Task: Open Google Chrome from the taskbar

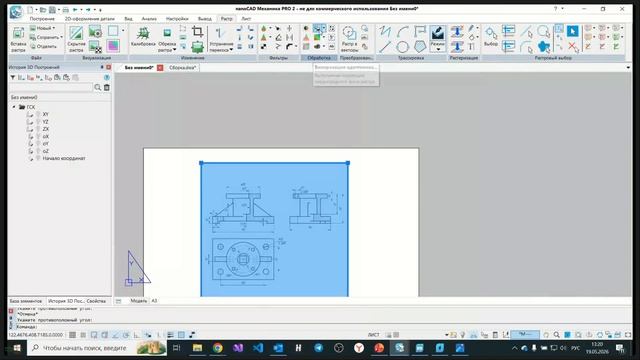Action: click(218, 348)
